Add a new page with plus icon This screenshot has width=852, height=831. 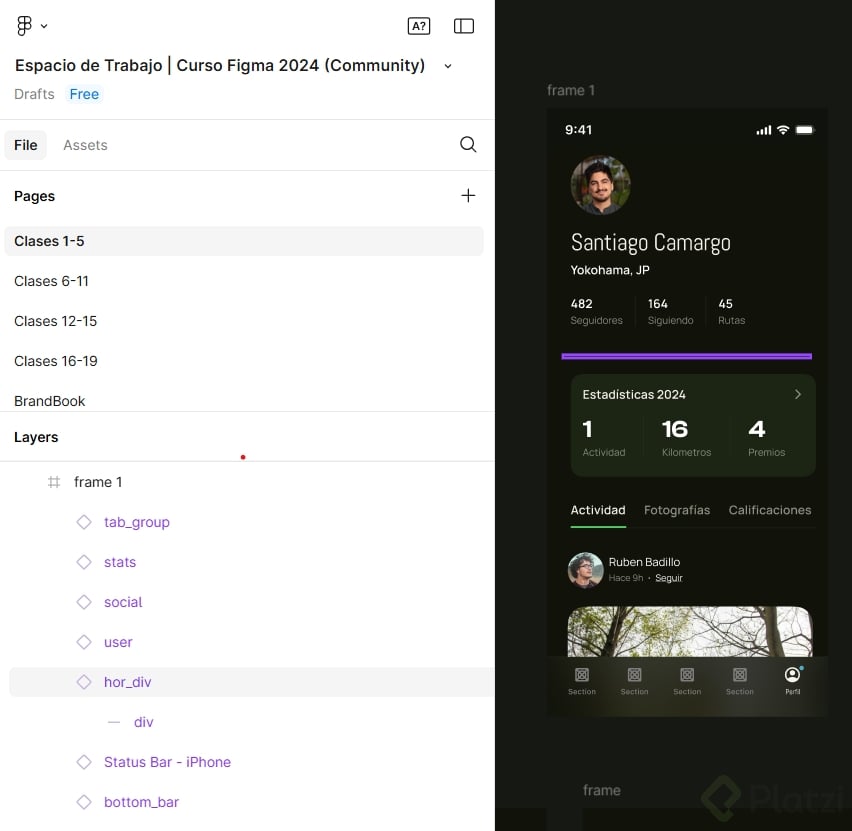click(468, 196)
